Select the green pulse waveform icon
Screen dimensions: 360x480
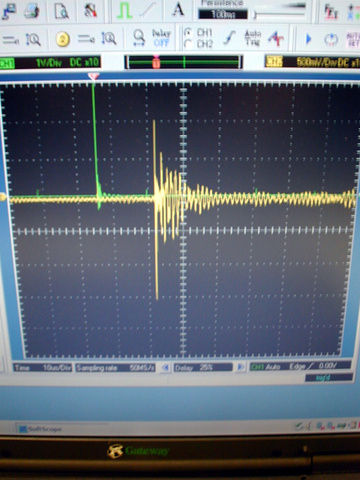click(x=124, y=10)
